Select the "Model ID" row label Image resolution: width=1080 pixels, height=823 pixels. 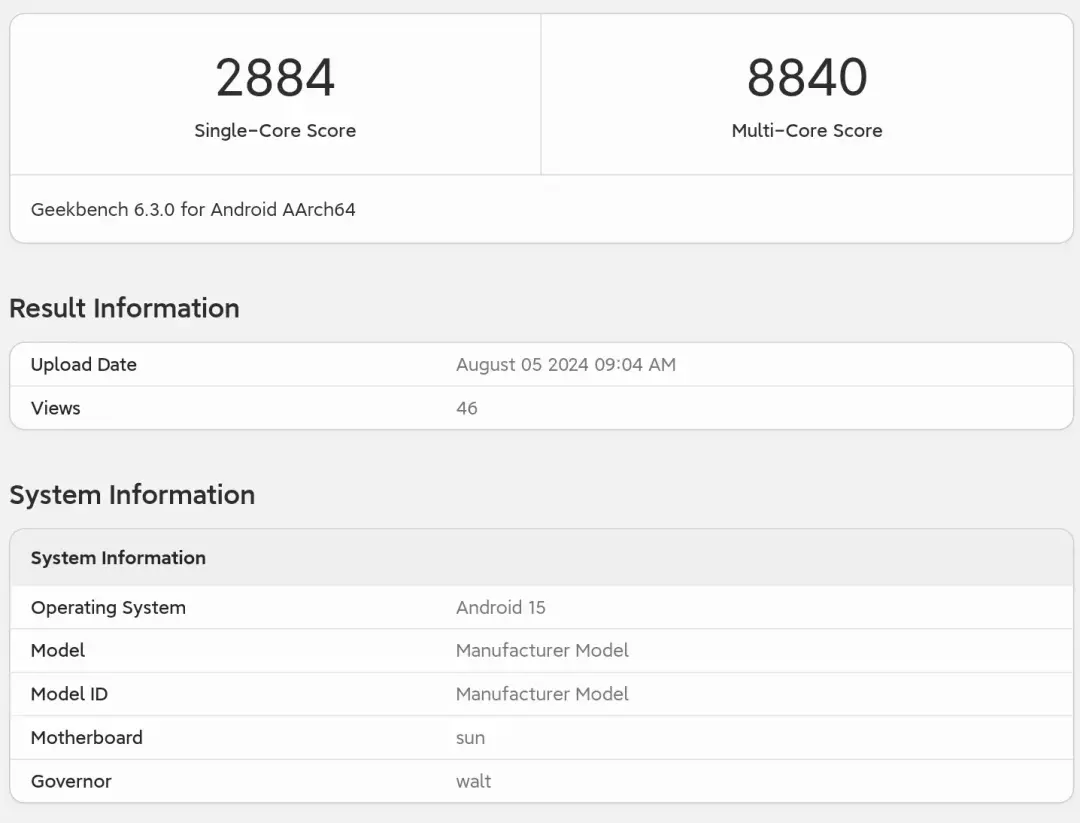pyautogui.click(x=70, y=694)
